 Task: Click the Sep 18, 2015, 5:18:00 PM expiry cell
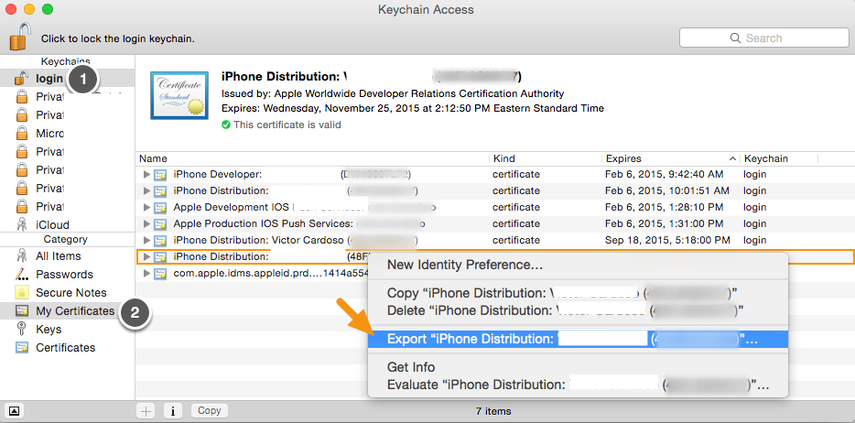[667, 240]
